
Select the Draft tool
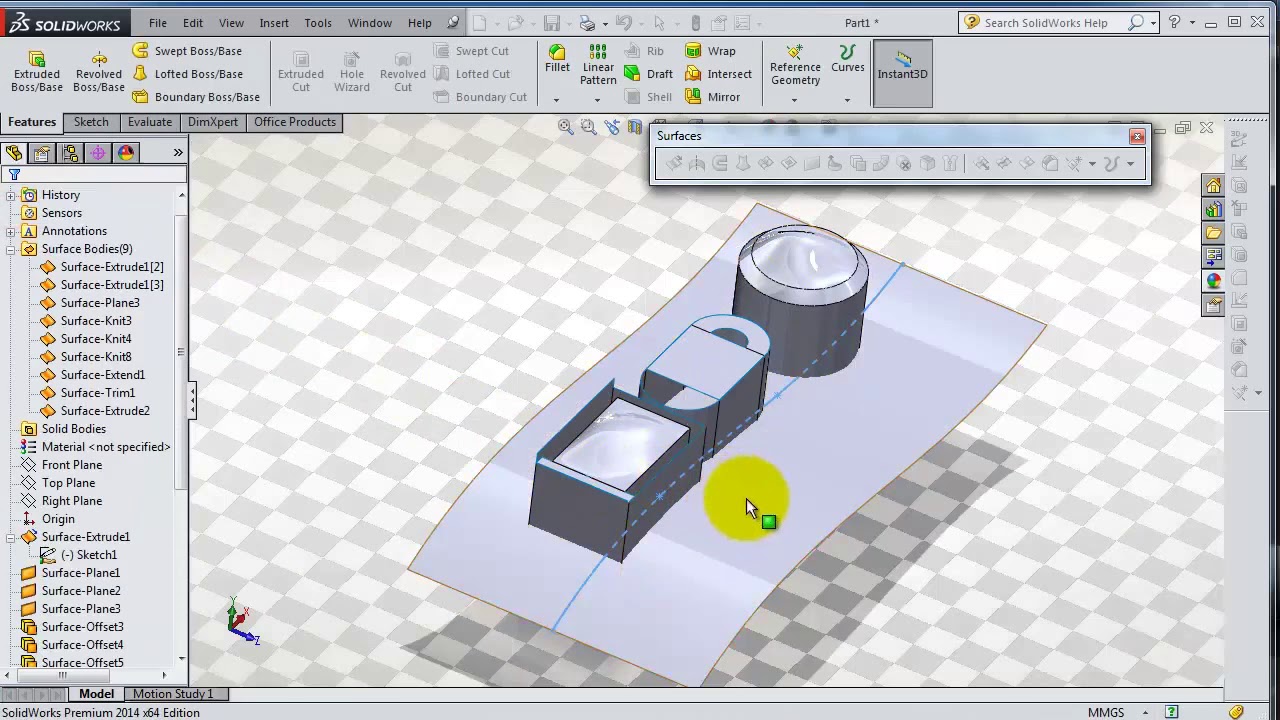[648, 74]
